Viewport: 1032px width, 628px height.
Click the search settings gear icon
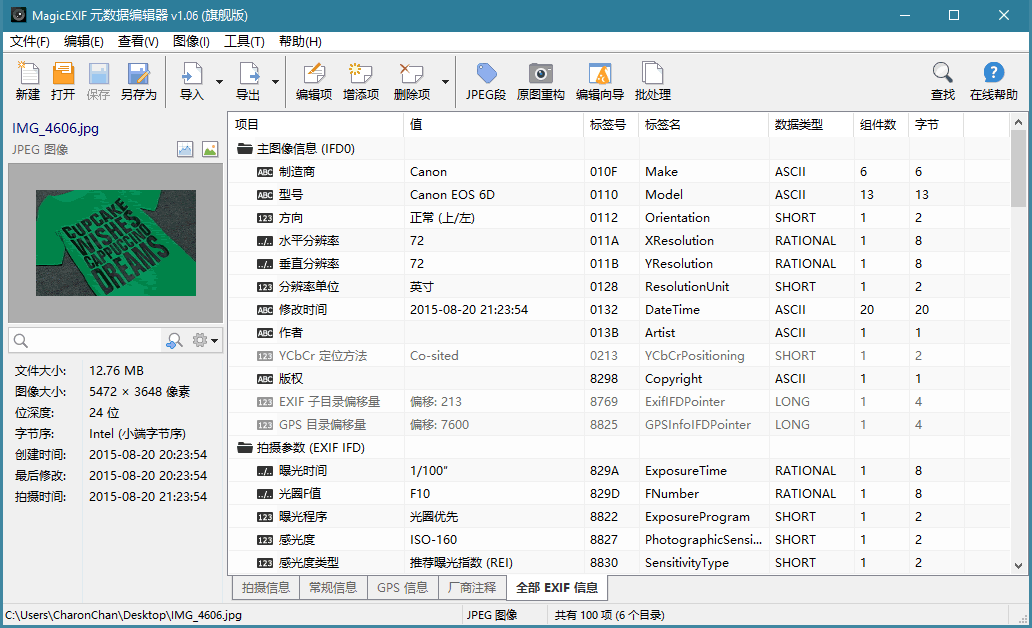click(x=200, y=340)
